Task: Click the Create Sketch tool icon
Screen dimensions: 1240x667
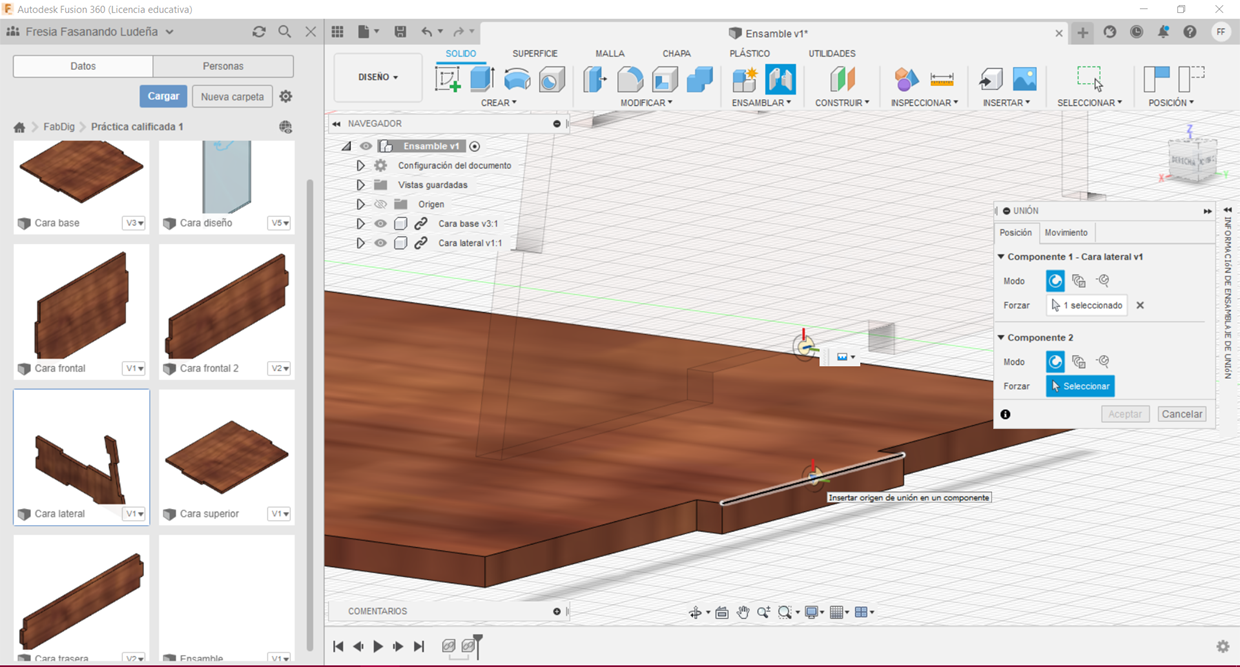Action: (447, 79)
